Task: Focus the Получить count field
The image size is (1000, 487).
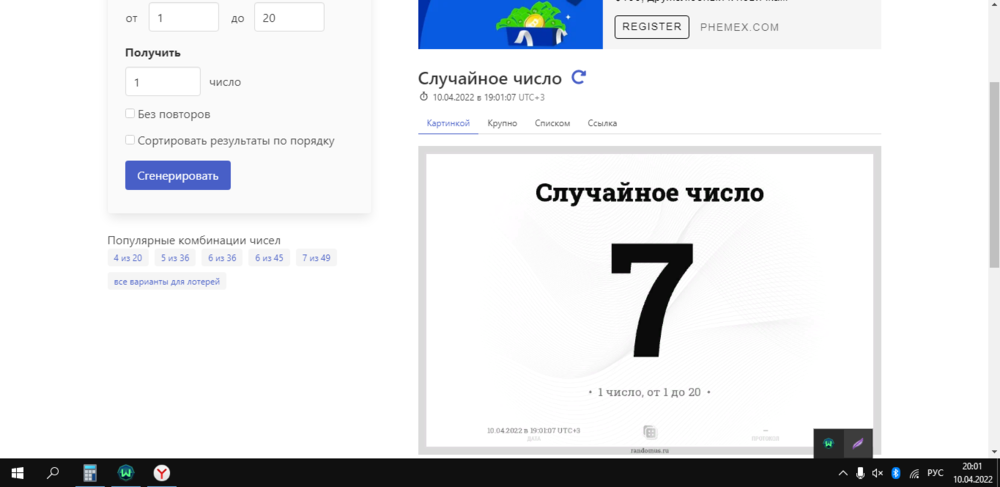Action: coord(163,82)
